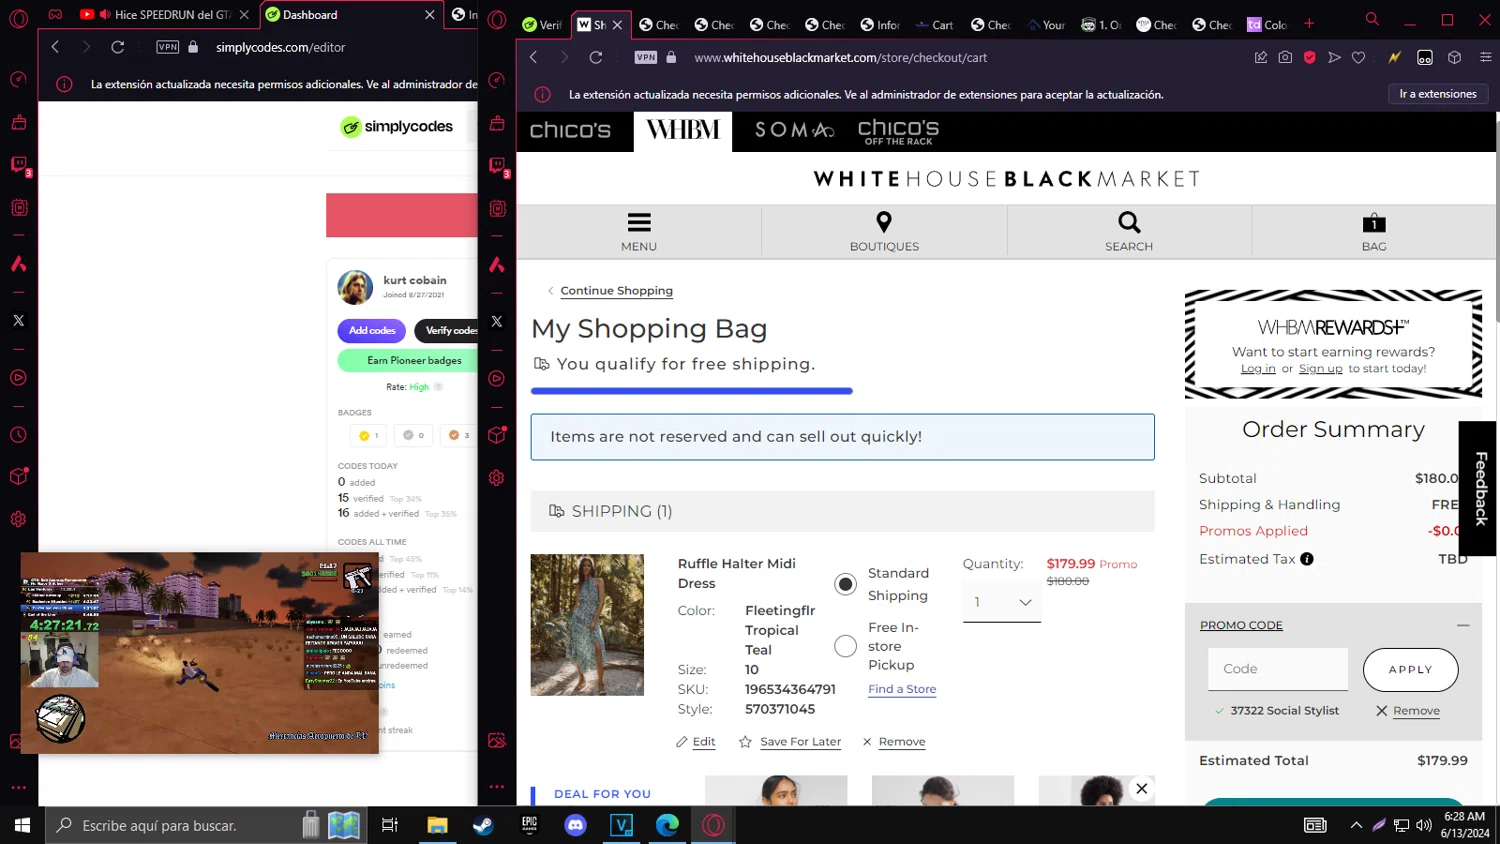The width and height of the screenshot is (1500, 844).
Task: Click the Sign up rewards link
Action: (1320, 369)
